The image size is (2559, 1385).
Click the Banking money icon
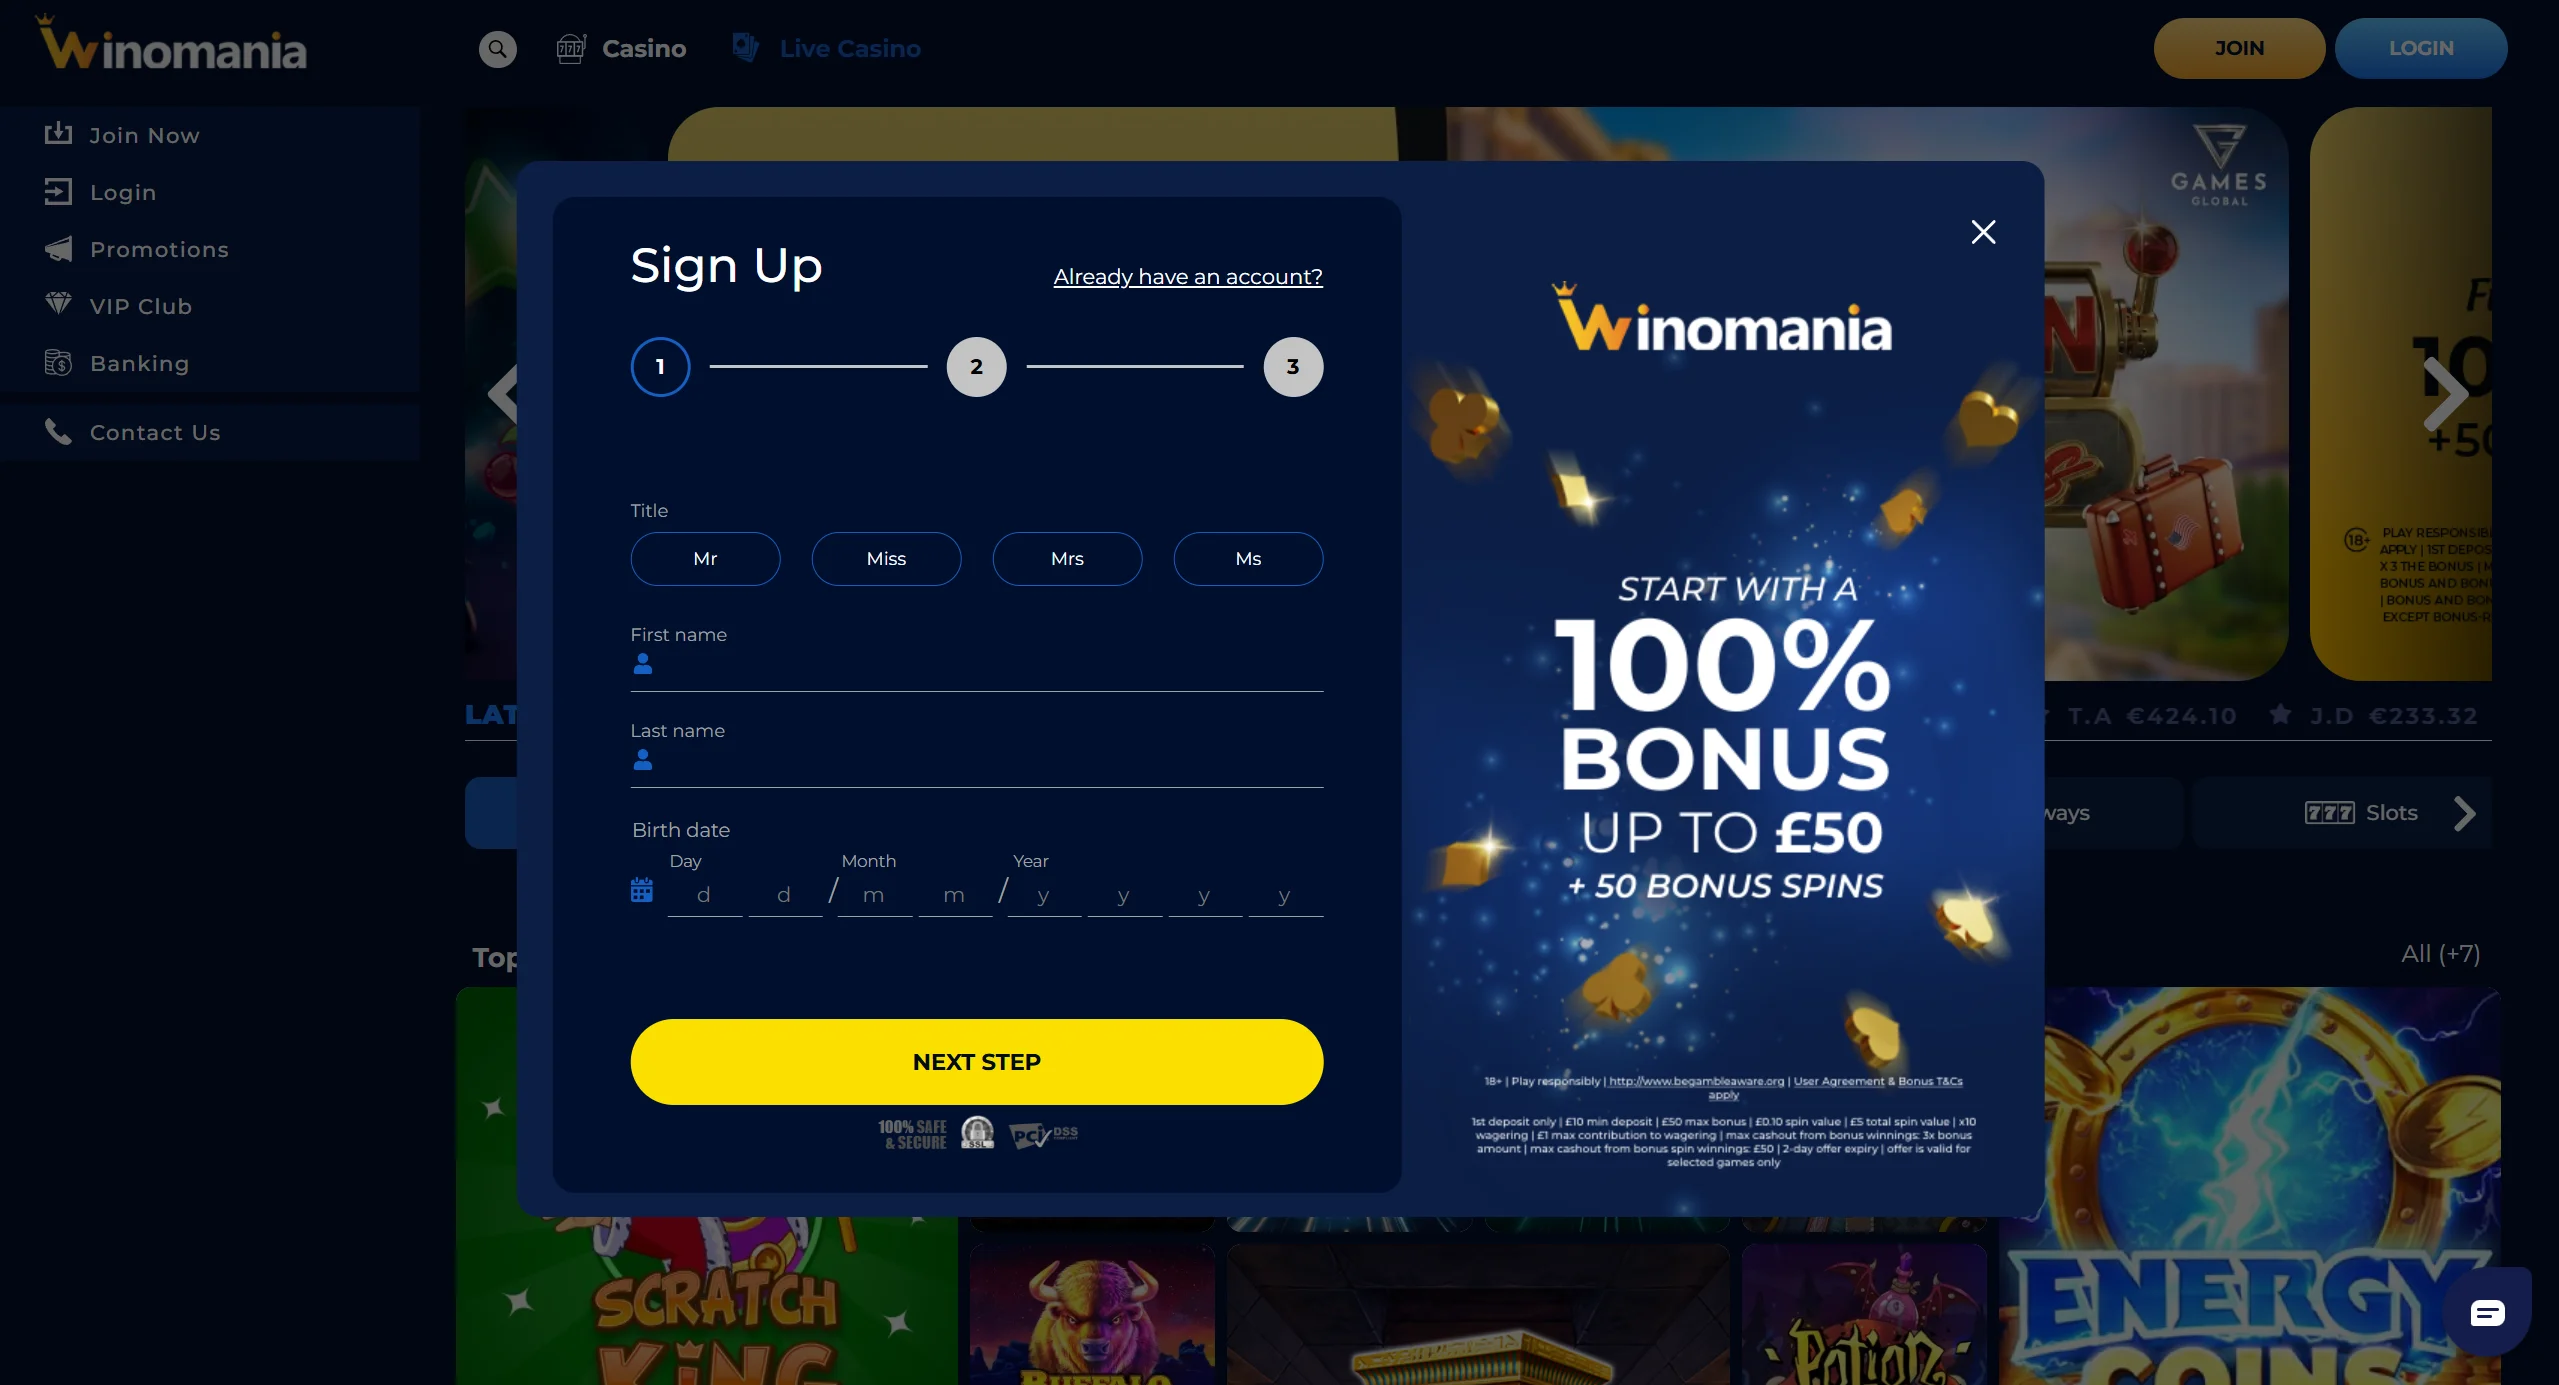pos(59,363)
